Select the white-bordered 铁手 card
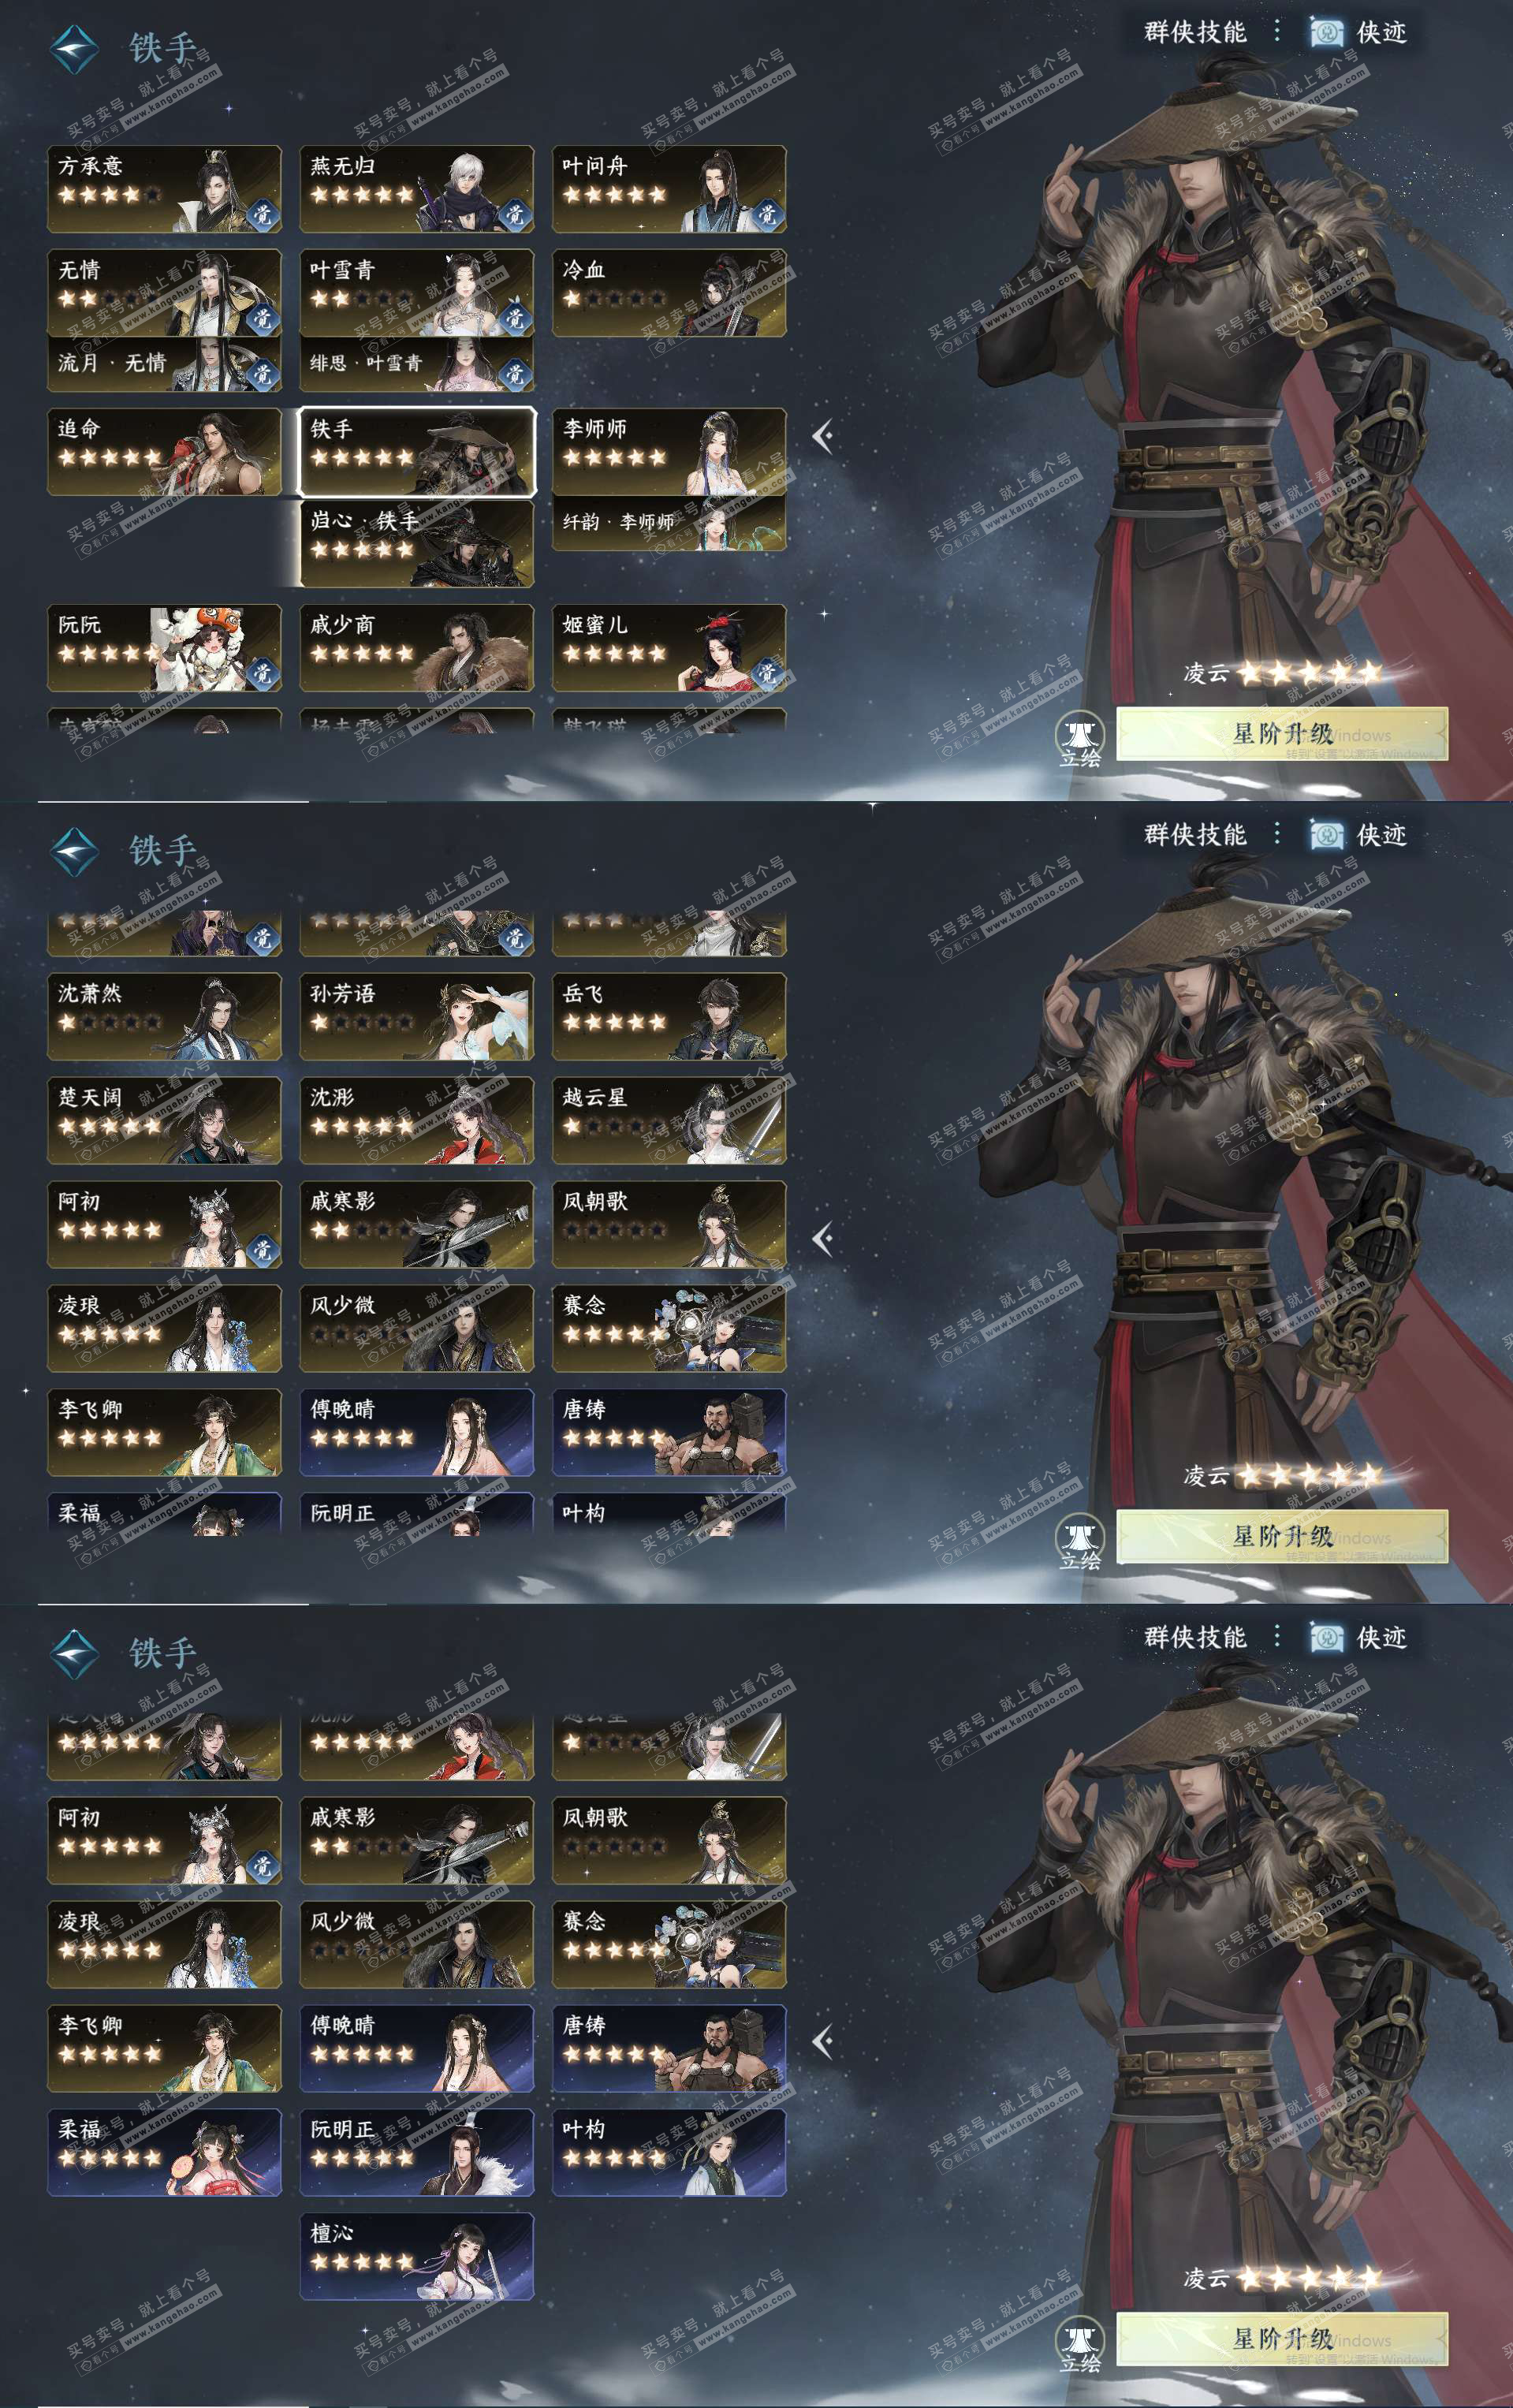Viewport: 1513px width, 2408px height. (417, 451)
